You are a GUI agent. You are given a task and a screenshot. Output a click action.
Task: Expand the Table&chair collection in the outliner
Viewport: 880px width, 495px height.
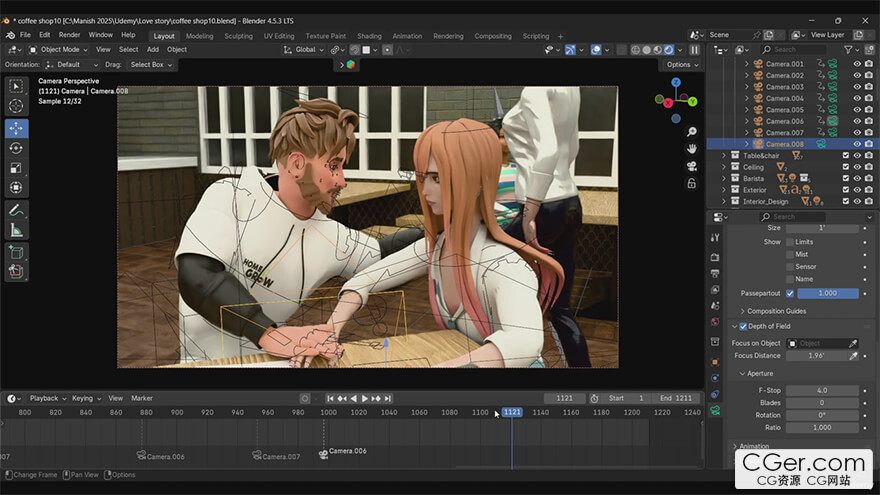pos(723,156)
